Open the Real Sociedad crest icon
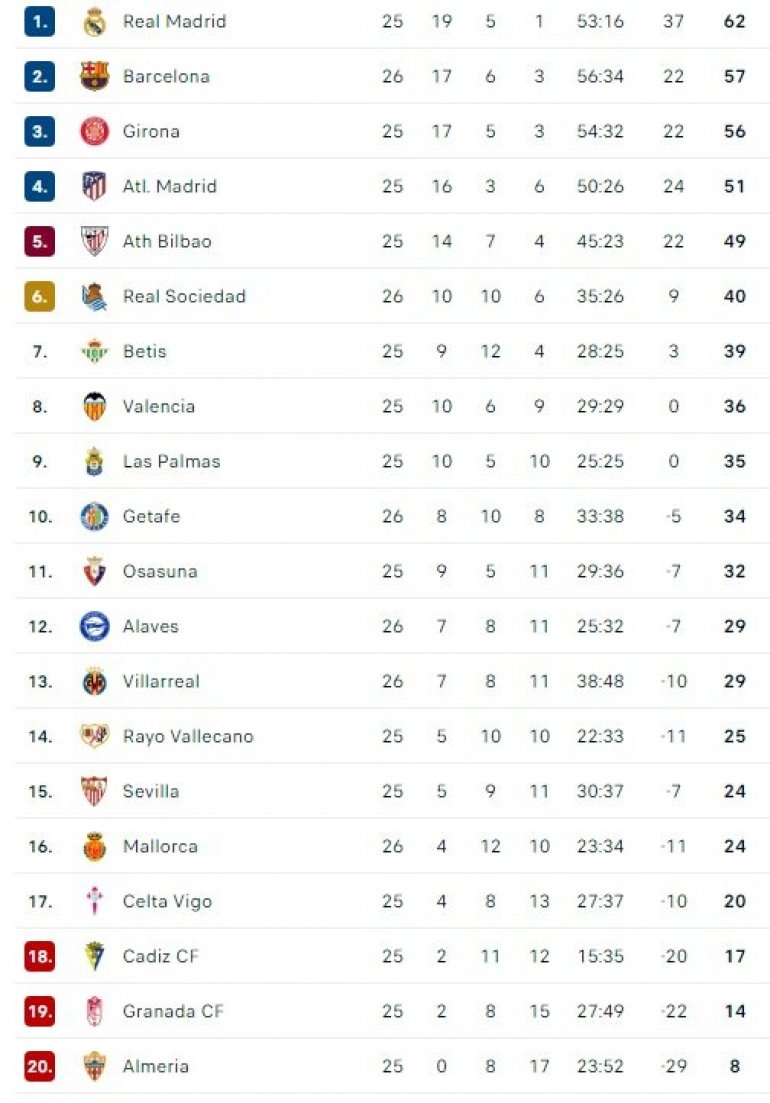This screenshot has height=1103, width=770. coord(94,296)
